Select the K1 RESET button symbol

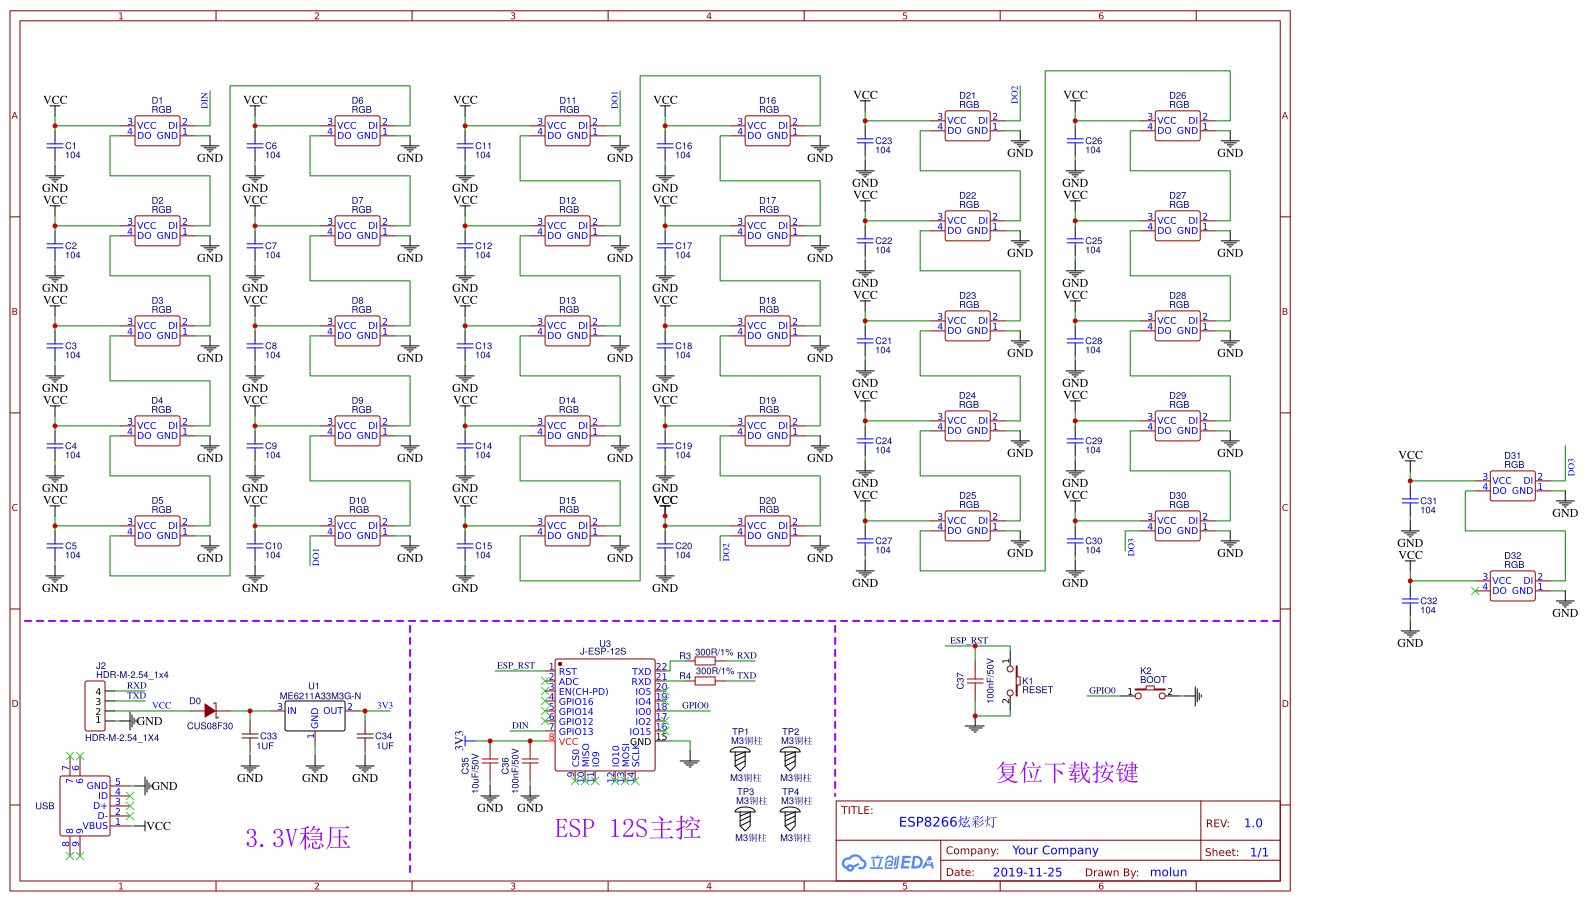[1012, 683]
